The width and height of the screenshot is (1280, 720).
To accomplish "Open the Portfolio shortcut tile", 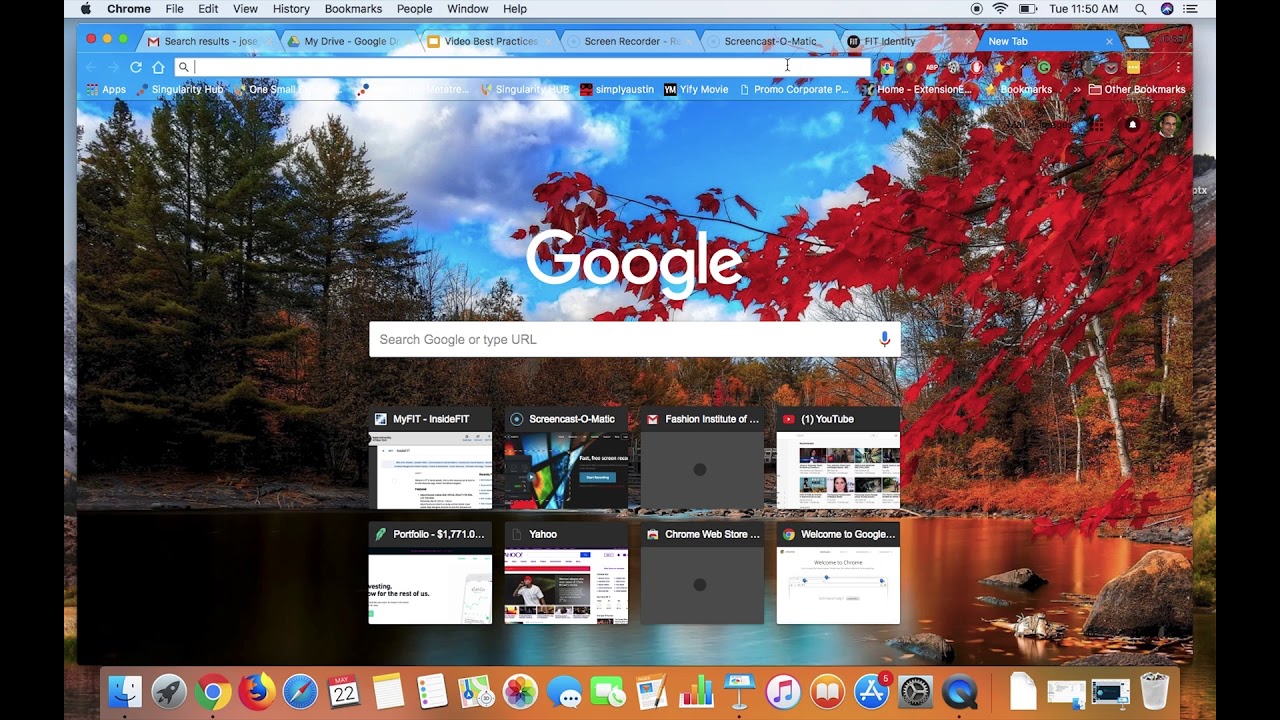I will click(430, 574).
